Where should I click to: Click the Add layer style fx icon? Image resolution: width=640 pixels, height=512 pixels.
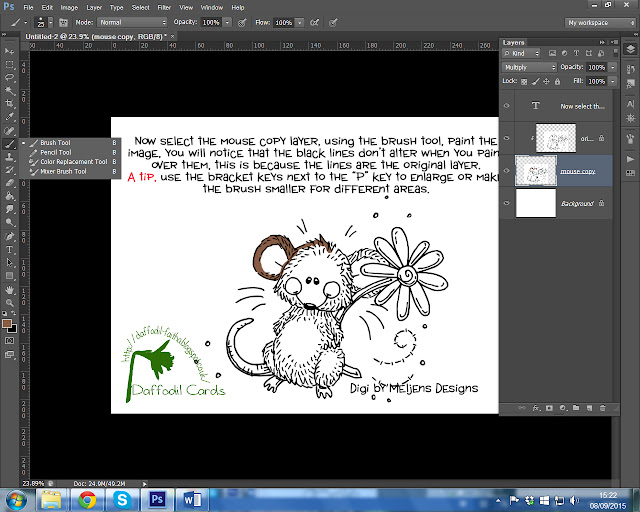tap(536, 408)
